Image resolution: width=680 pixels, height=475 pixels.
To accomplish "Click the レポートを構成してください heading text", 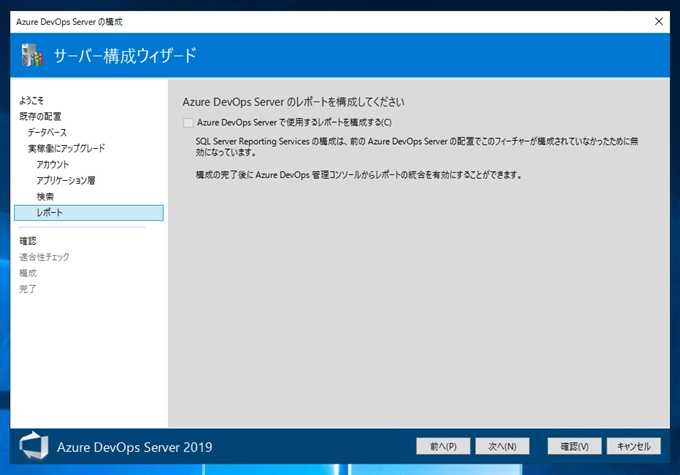I will [293, 102].
